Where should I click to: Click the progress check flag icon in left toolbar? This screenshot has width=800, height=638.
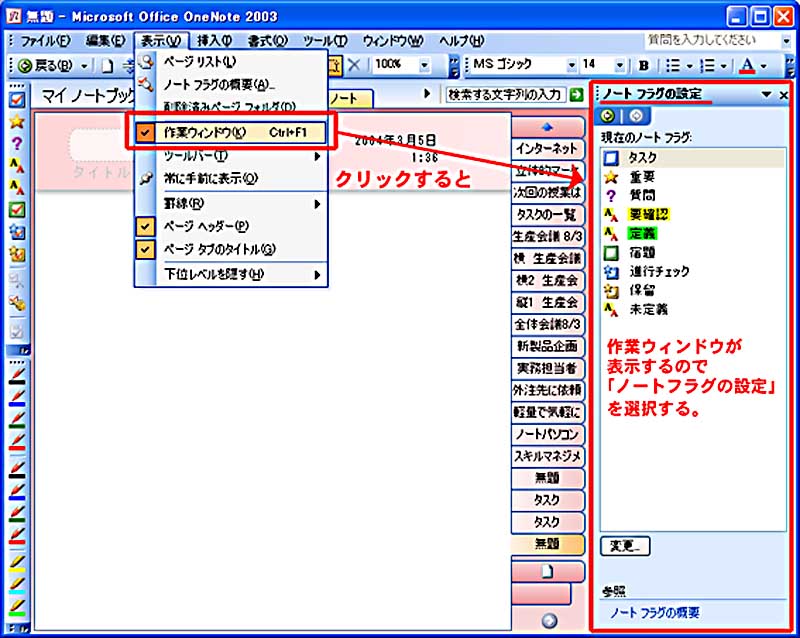[17, 232]
